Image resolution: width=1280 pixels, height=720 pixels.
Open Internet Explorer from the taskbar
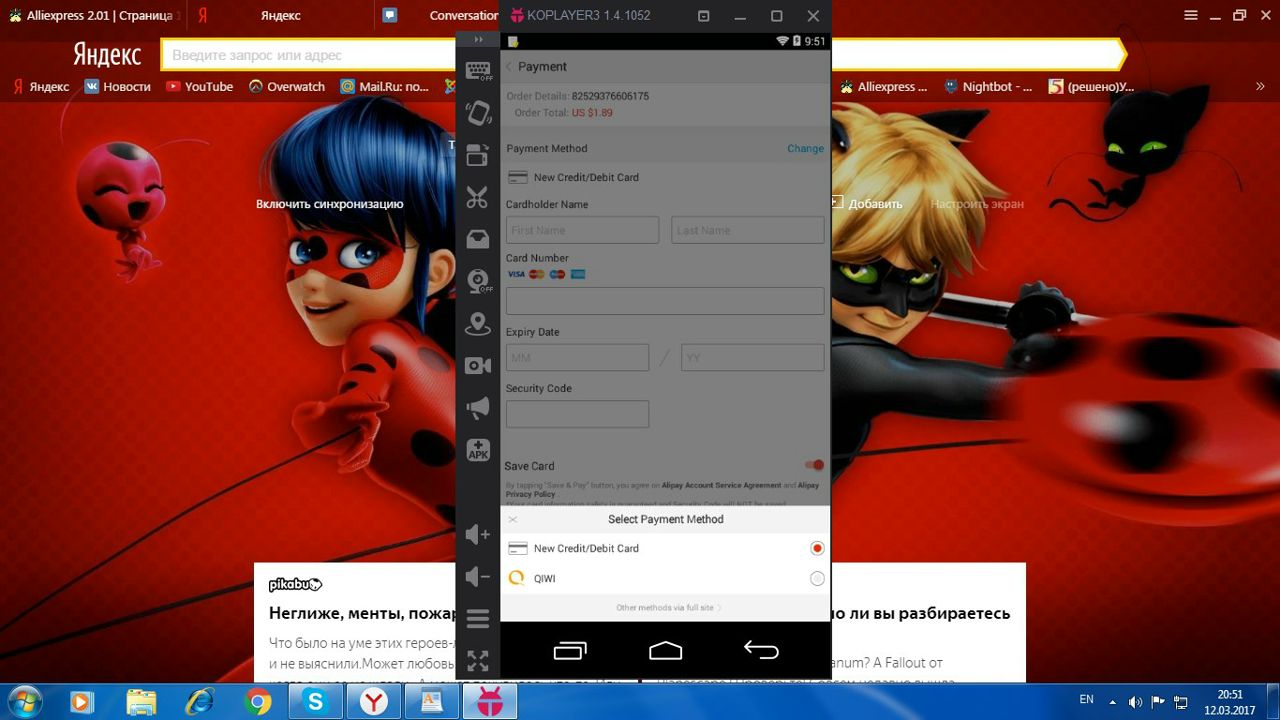[x=200, y=702]
